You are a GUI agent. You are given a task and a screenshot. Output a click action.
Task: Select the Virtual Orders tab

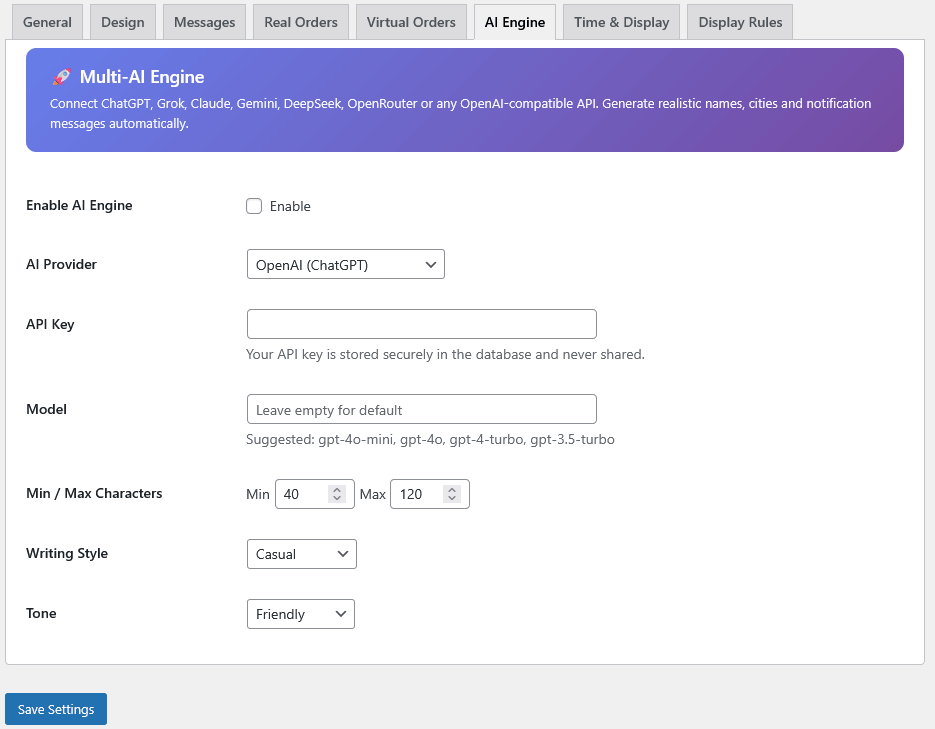pos(411,22)
